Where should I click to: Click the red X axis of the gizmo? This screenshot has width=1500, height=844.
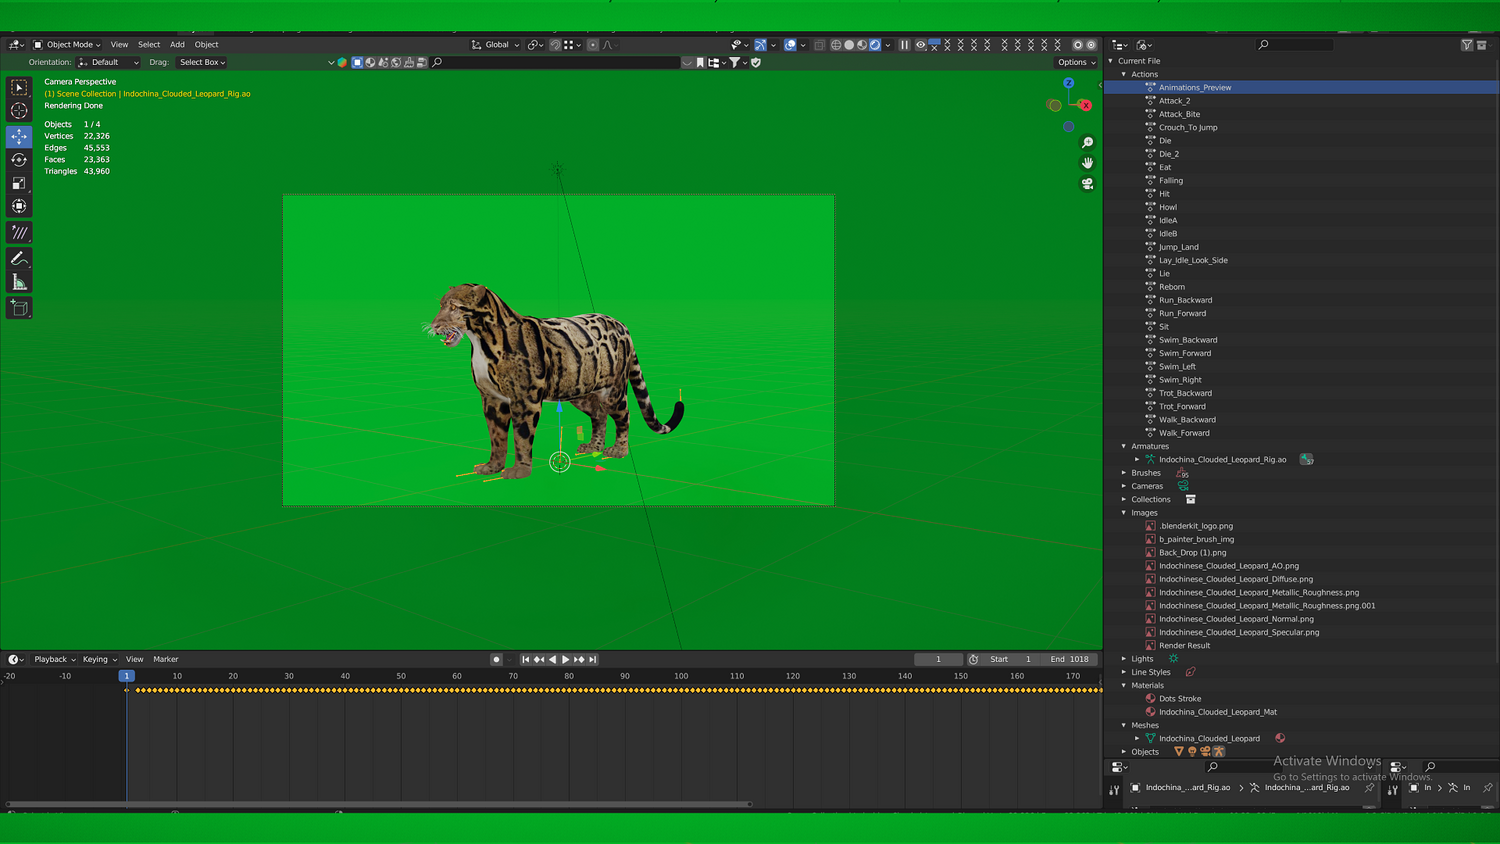coord(1086,105)
